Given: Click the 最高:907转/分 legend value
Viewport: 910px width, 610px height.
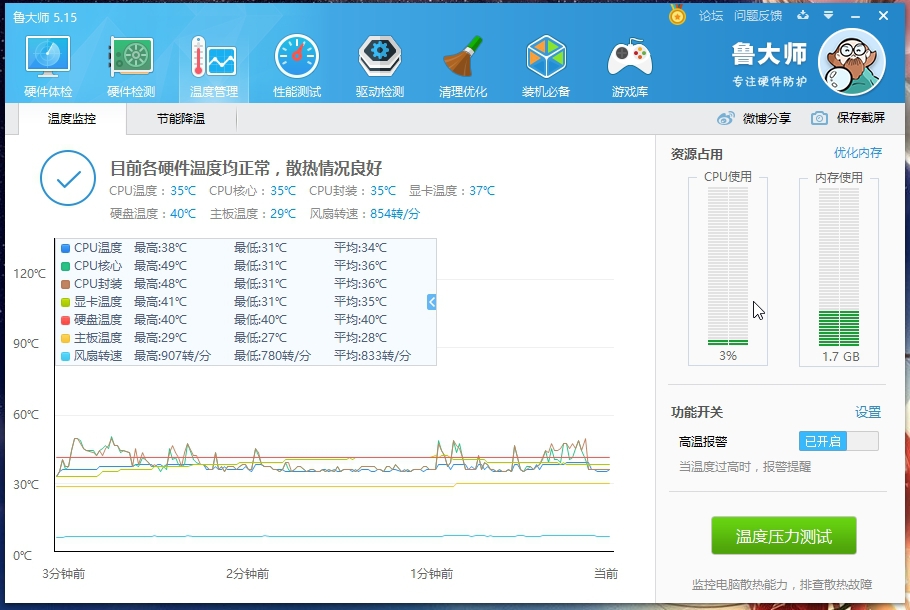Looking at the screenshot, I should (172, 356).
